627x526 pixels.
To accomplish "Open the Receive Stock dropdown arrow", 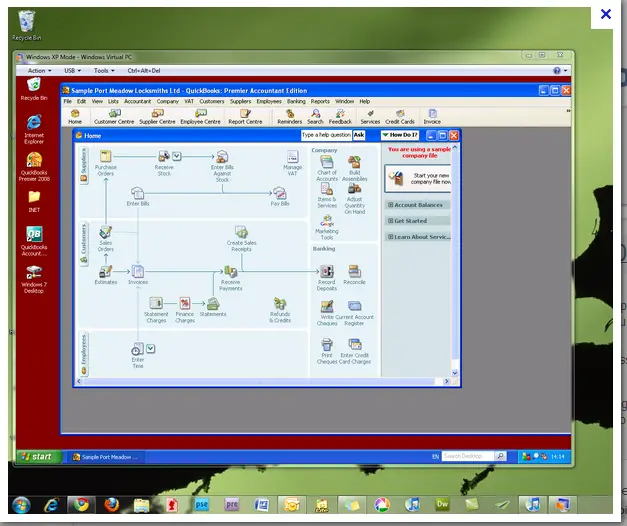I will click(x=177, y=156).
